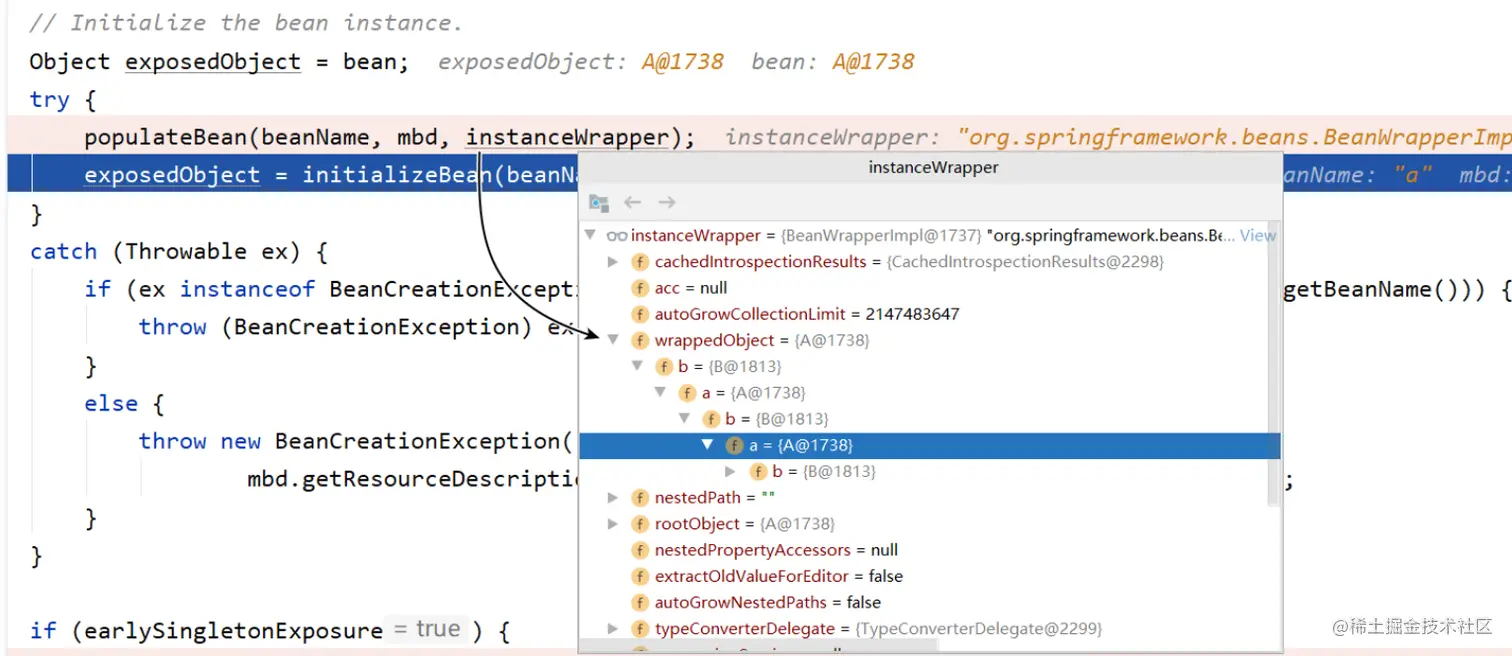Expand the cachedIntrospectionResults node

click(613, 262)
